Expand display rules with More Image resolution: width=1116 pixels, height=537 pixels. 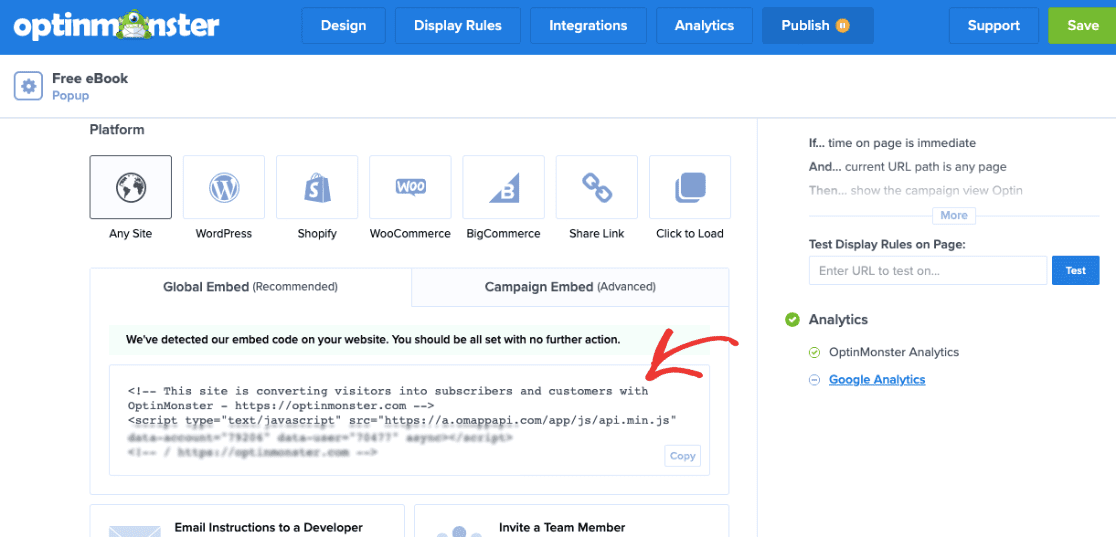pyautogui.click(x=954, y=215)
